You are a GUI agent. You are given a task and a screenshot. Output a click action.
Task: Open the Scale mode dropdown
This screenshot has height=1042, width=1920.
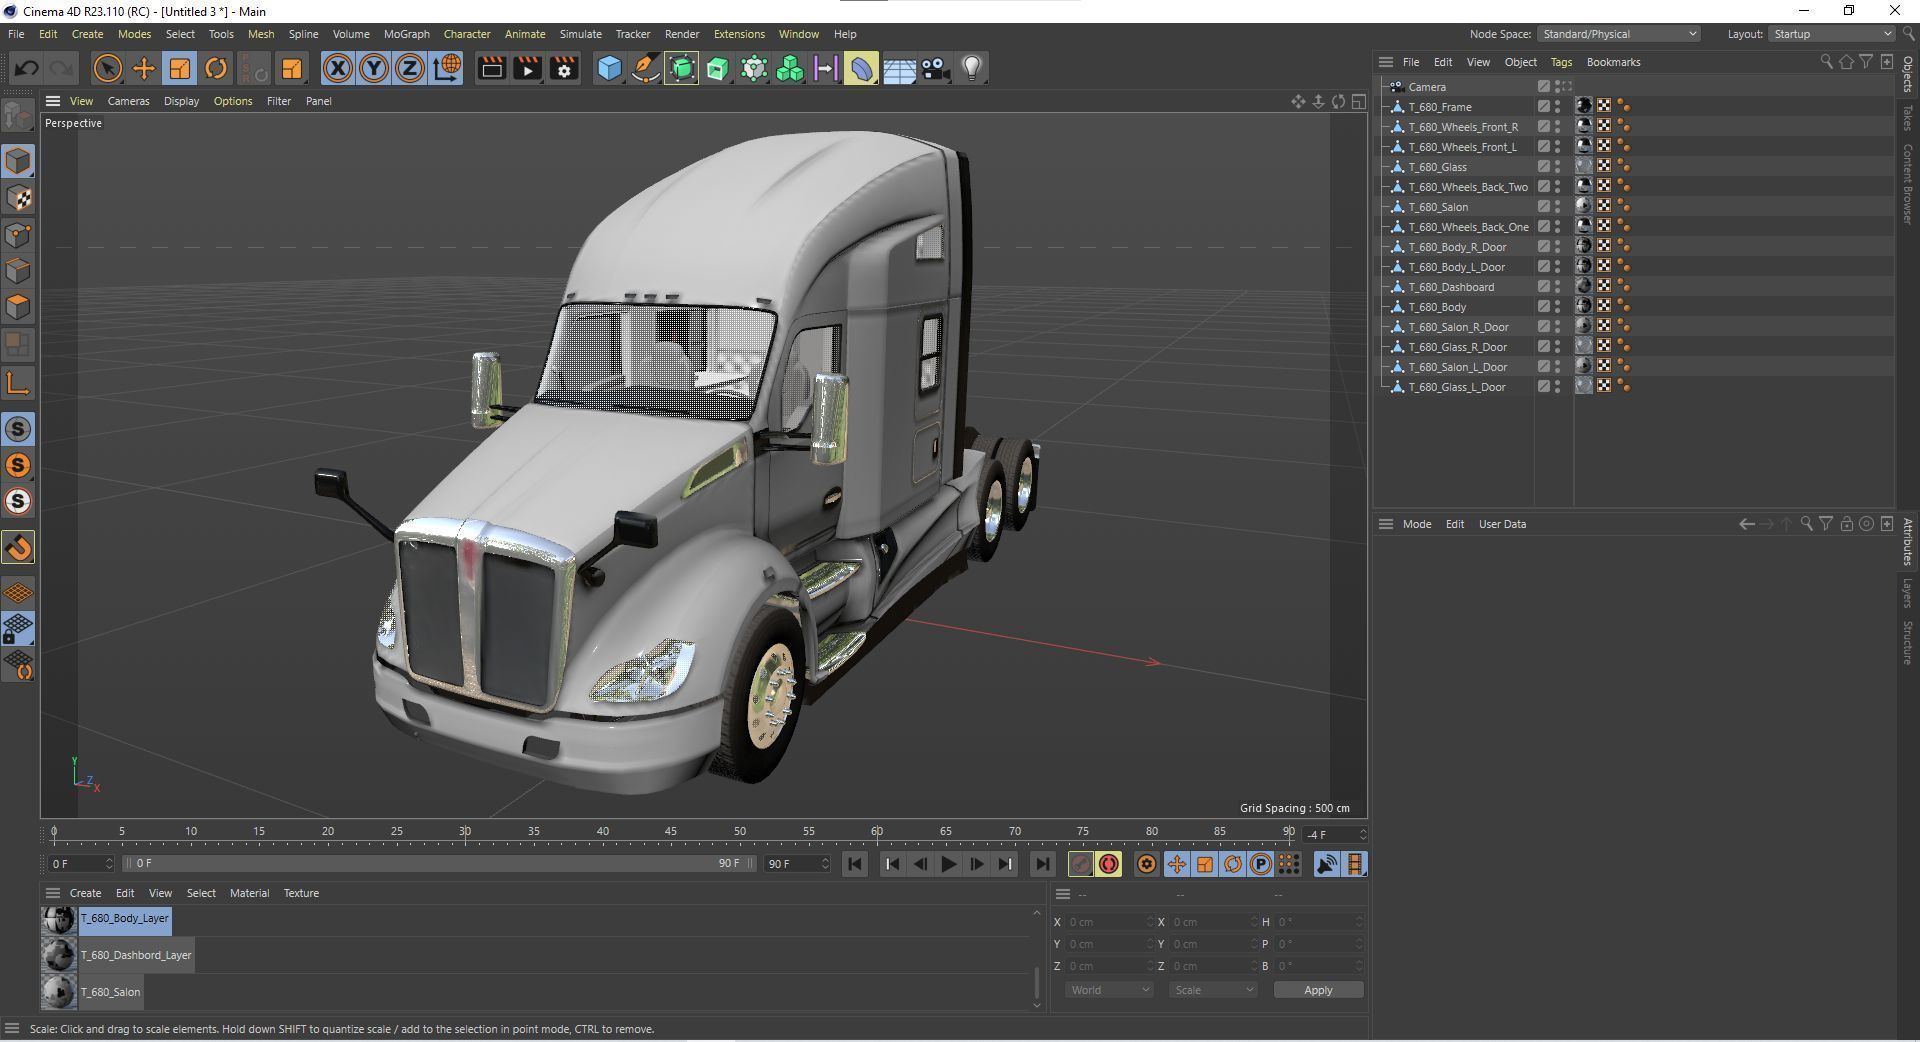click(x=1212, y=990)
